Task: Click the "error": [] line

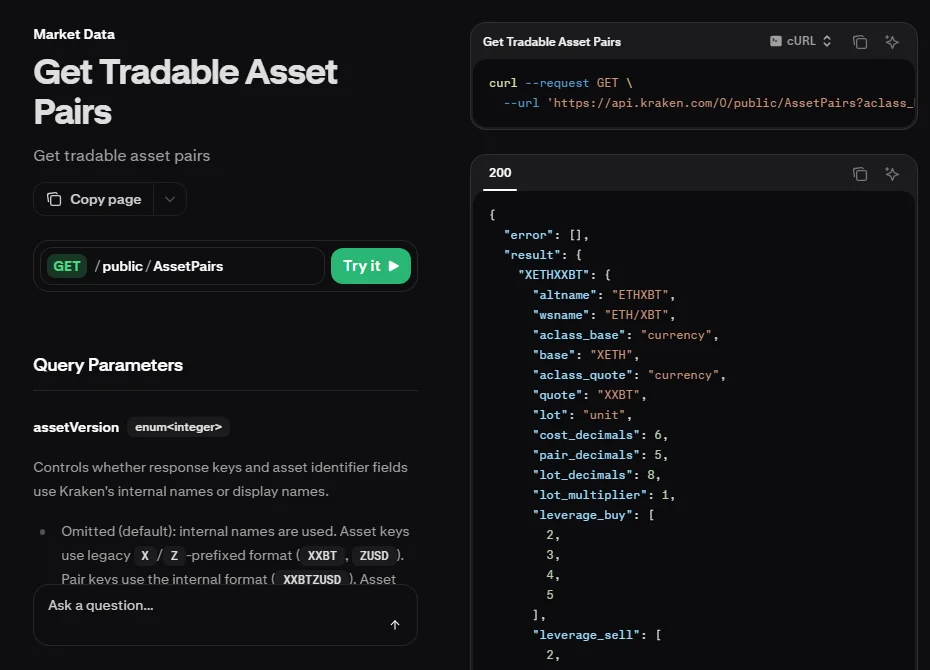Action: (546, 235)
